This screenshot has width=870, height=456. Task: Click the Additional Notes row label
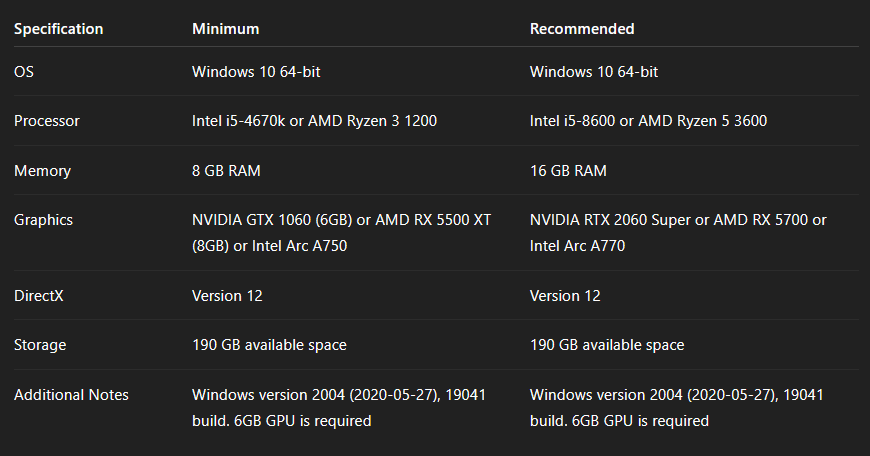(x=71, y=395)
